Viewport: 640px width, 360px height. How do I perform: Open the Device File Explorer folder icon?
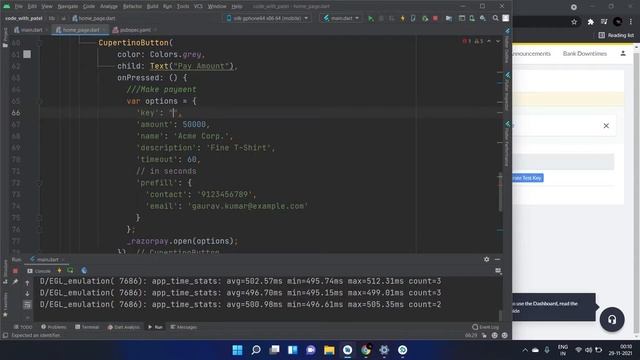pos(449,18)
